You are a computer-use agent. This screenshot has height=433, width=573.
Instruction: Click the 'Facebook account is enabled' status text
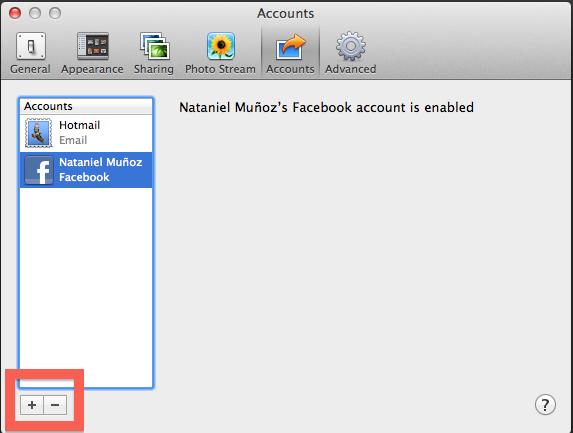click(x=326, y=107)
